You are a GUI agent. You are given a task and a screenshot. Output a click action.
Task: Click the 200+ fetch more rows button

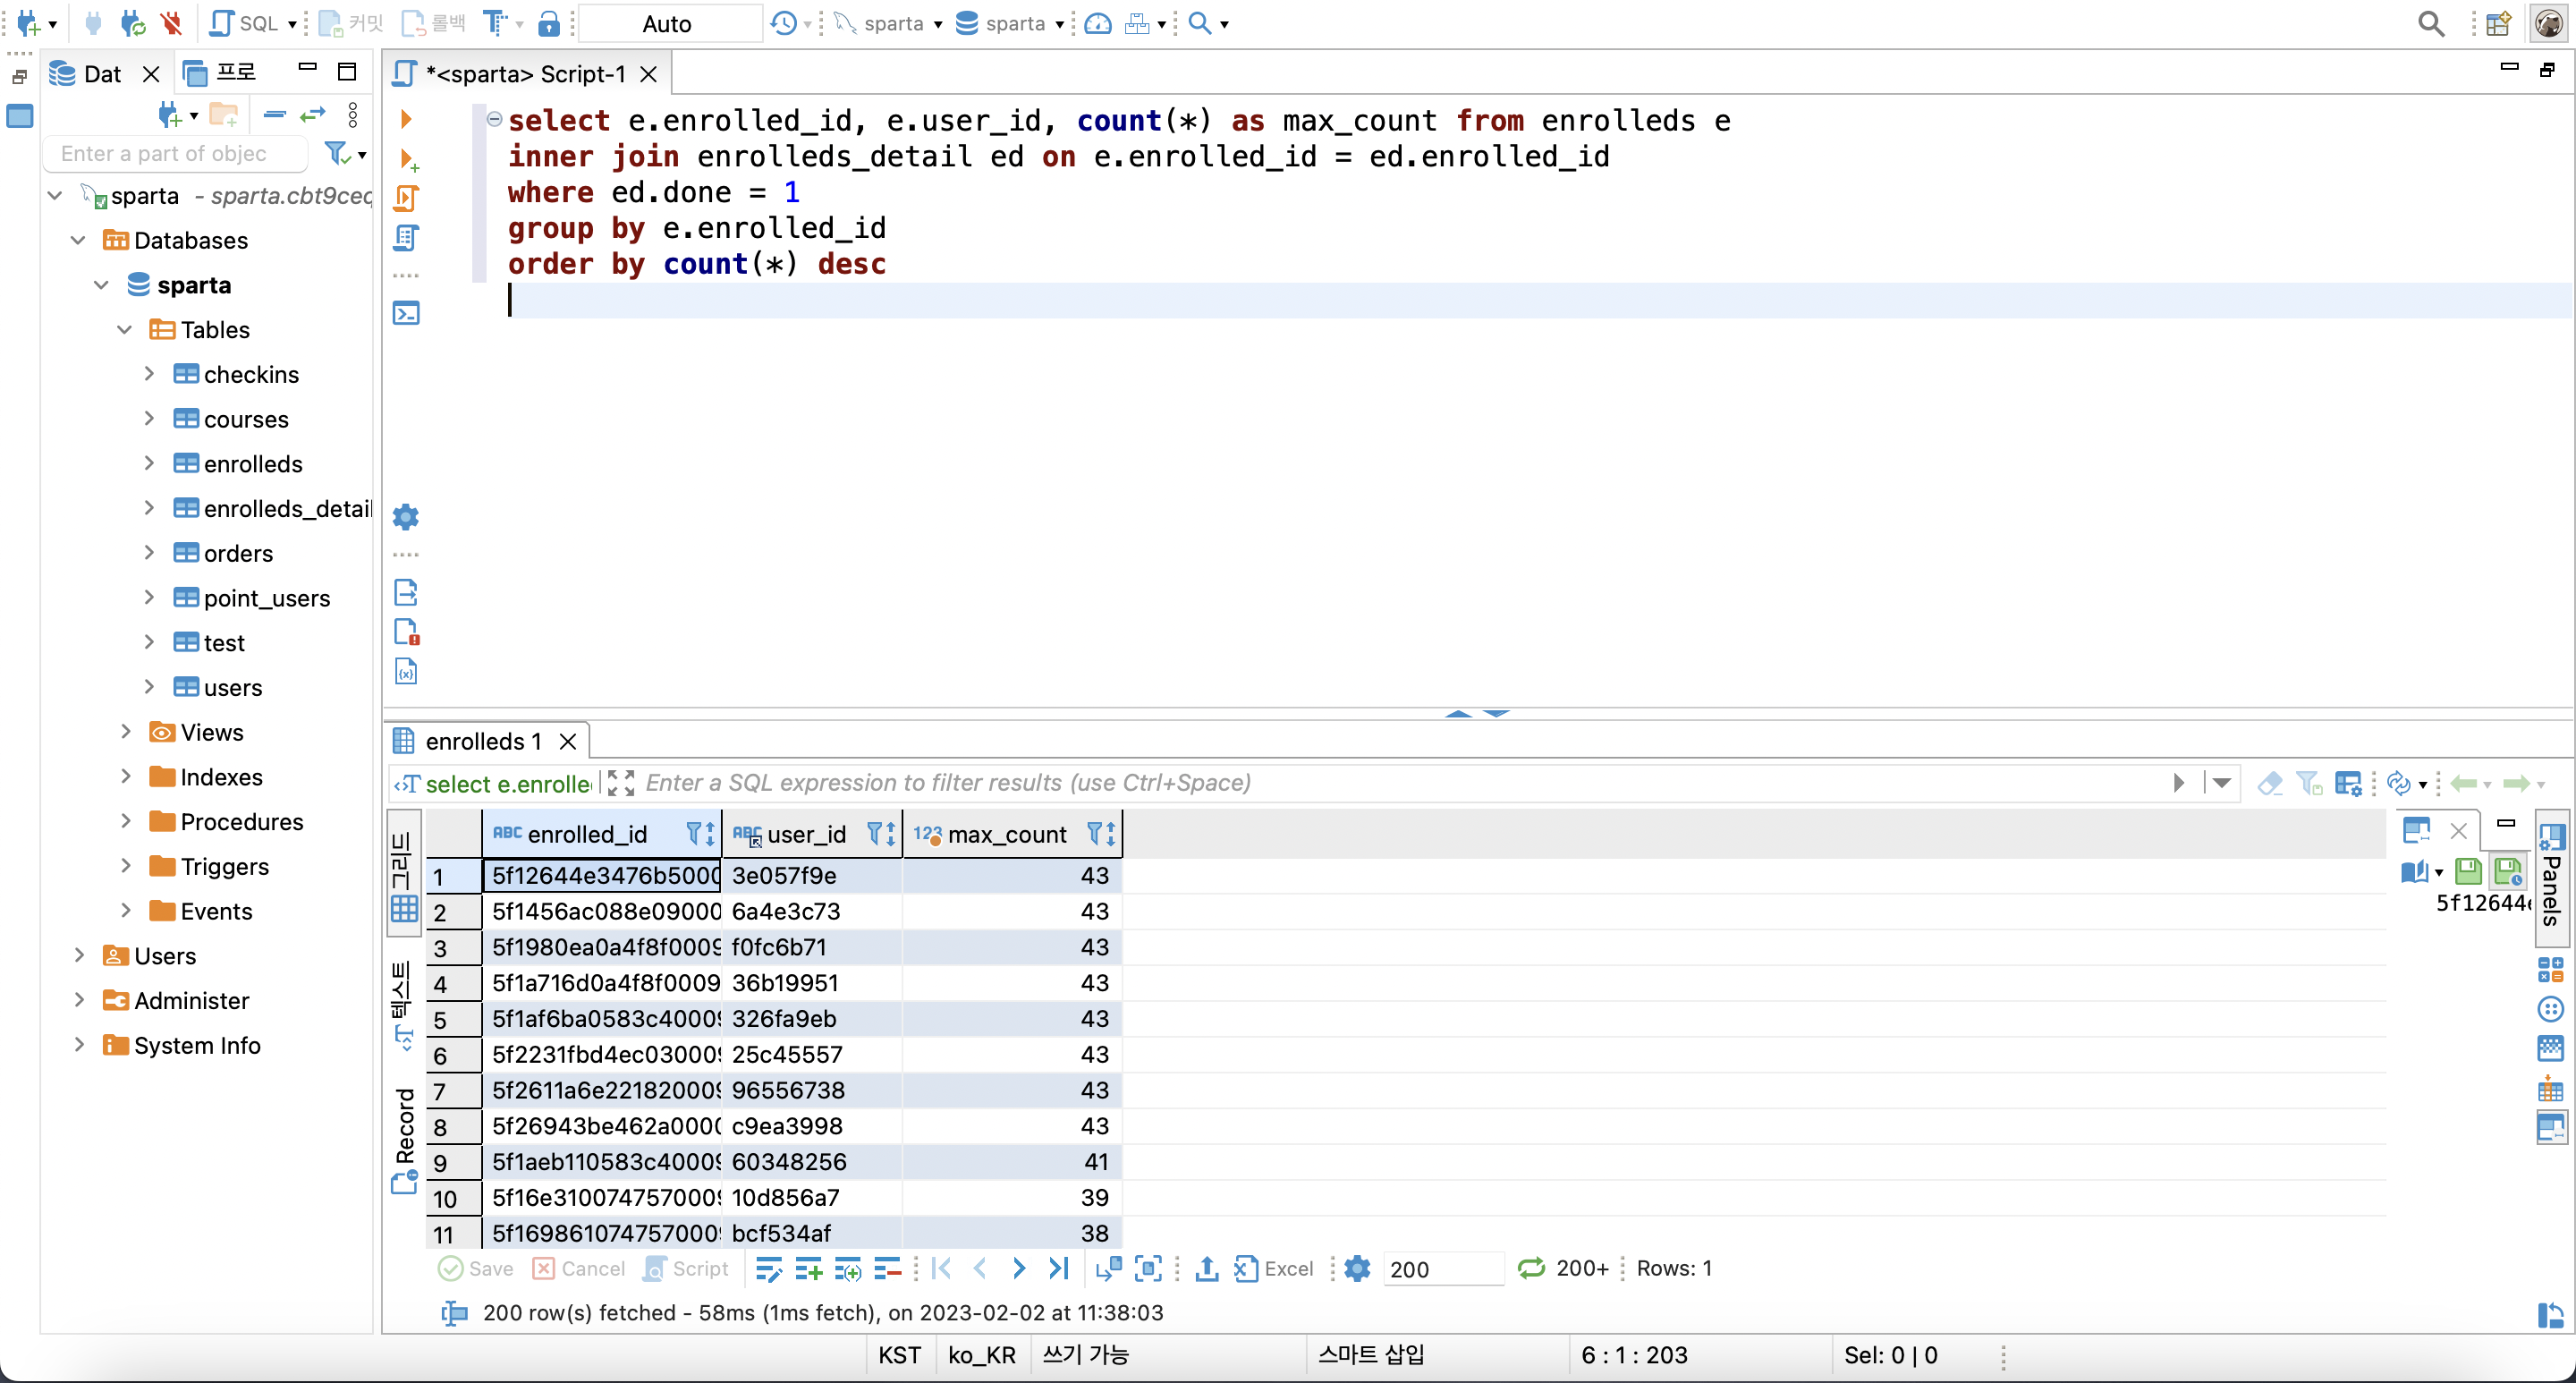pyautogui.click(x=1564, y=1269)
